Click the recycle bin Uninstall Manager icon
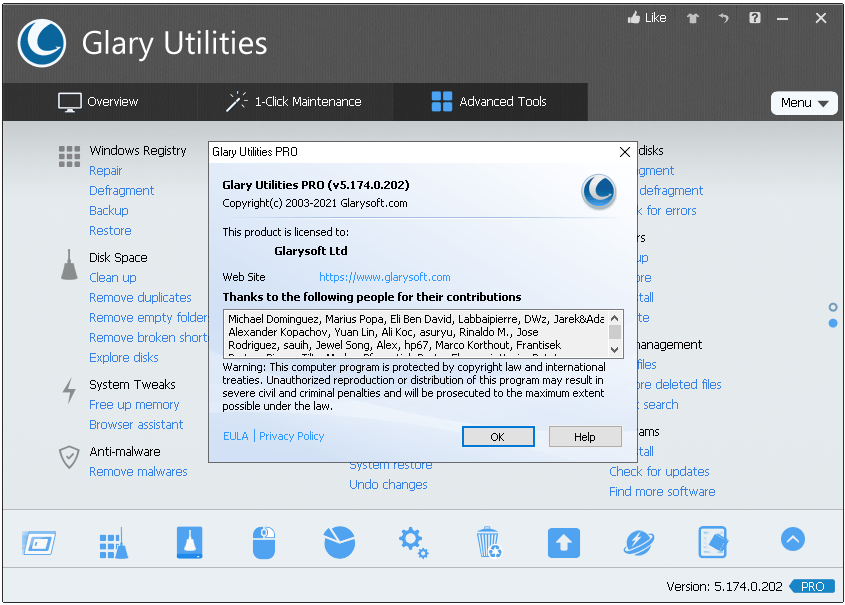845x605 pixels. point(488,542)
